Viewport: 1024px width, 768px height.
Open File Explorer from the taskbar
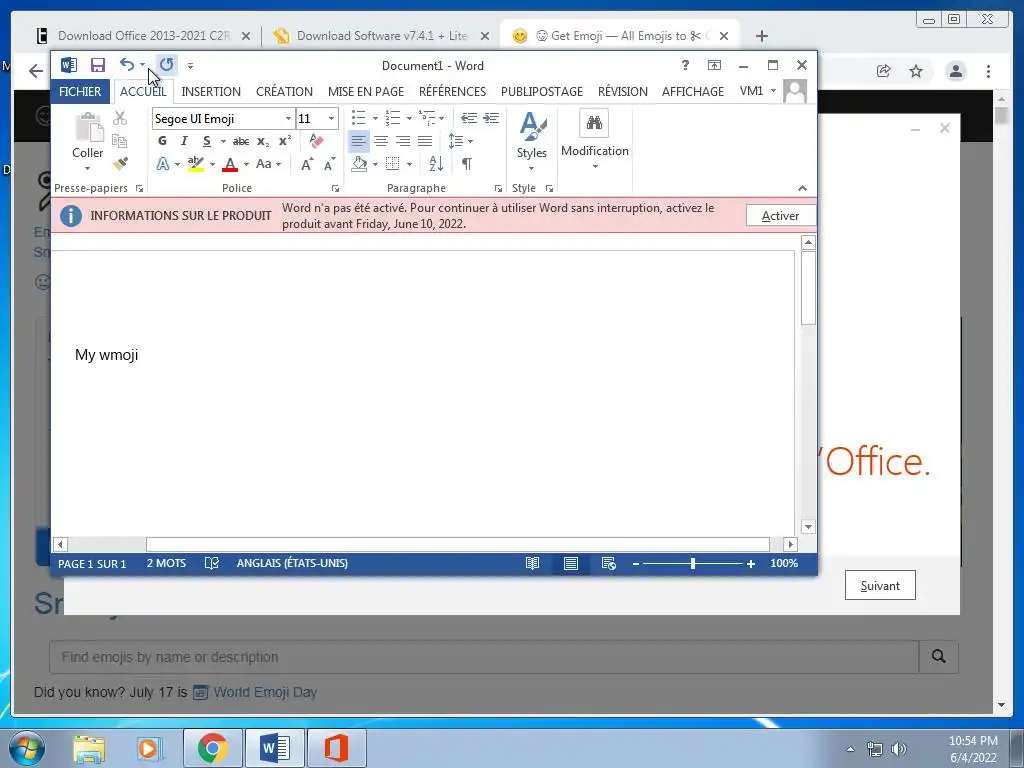89,748
